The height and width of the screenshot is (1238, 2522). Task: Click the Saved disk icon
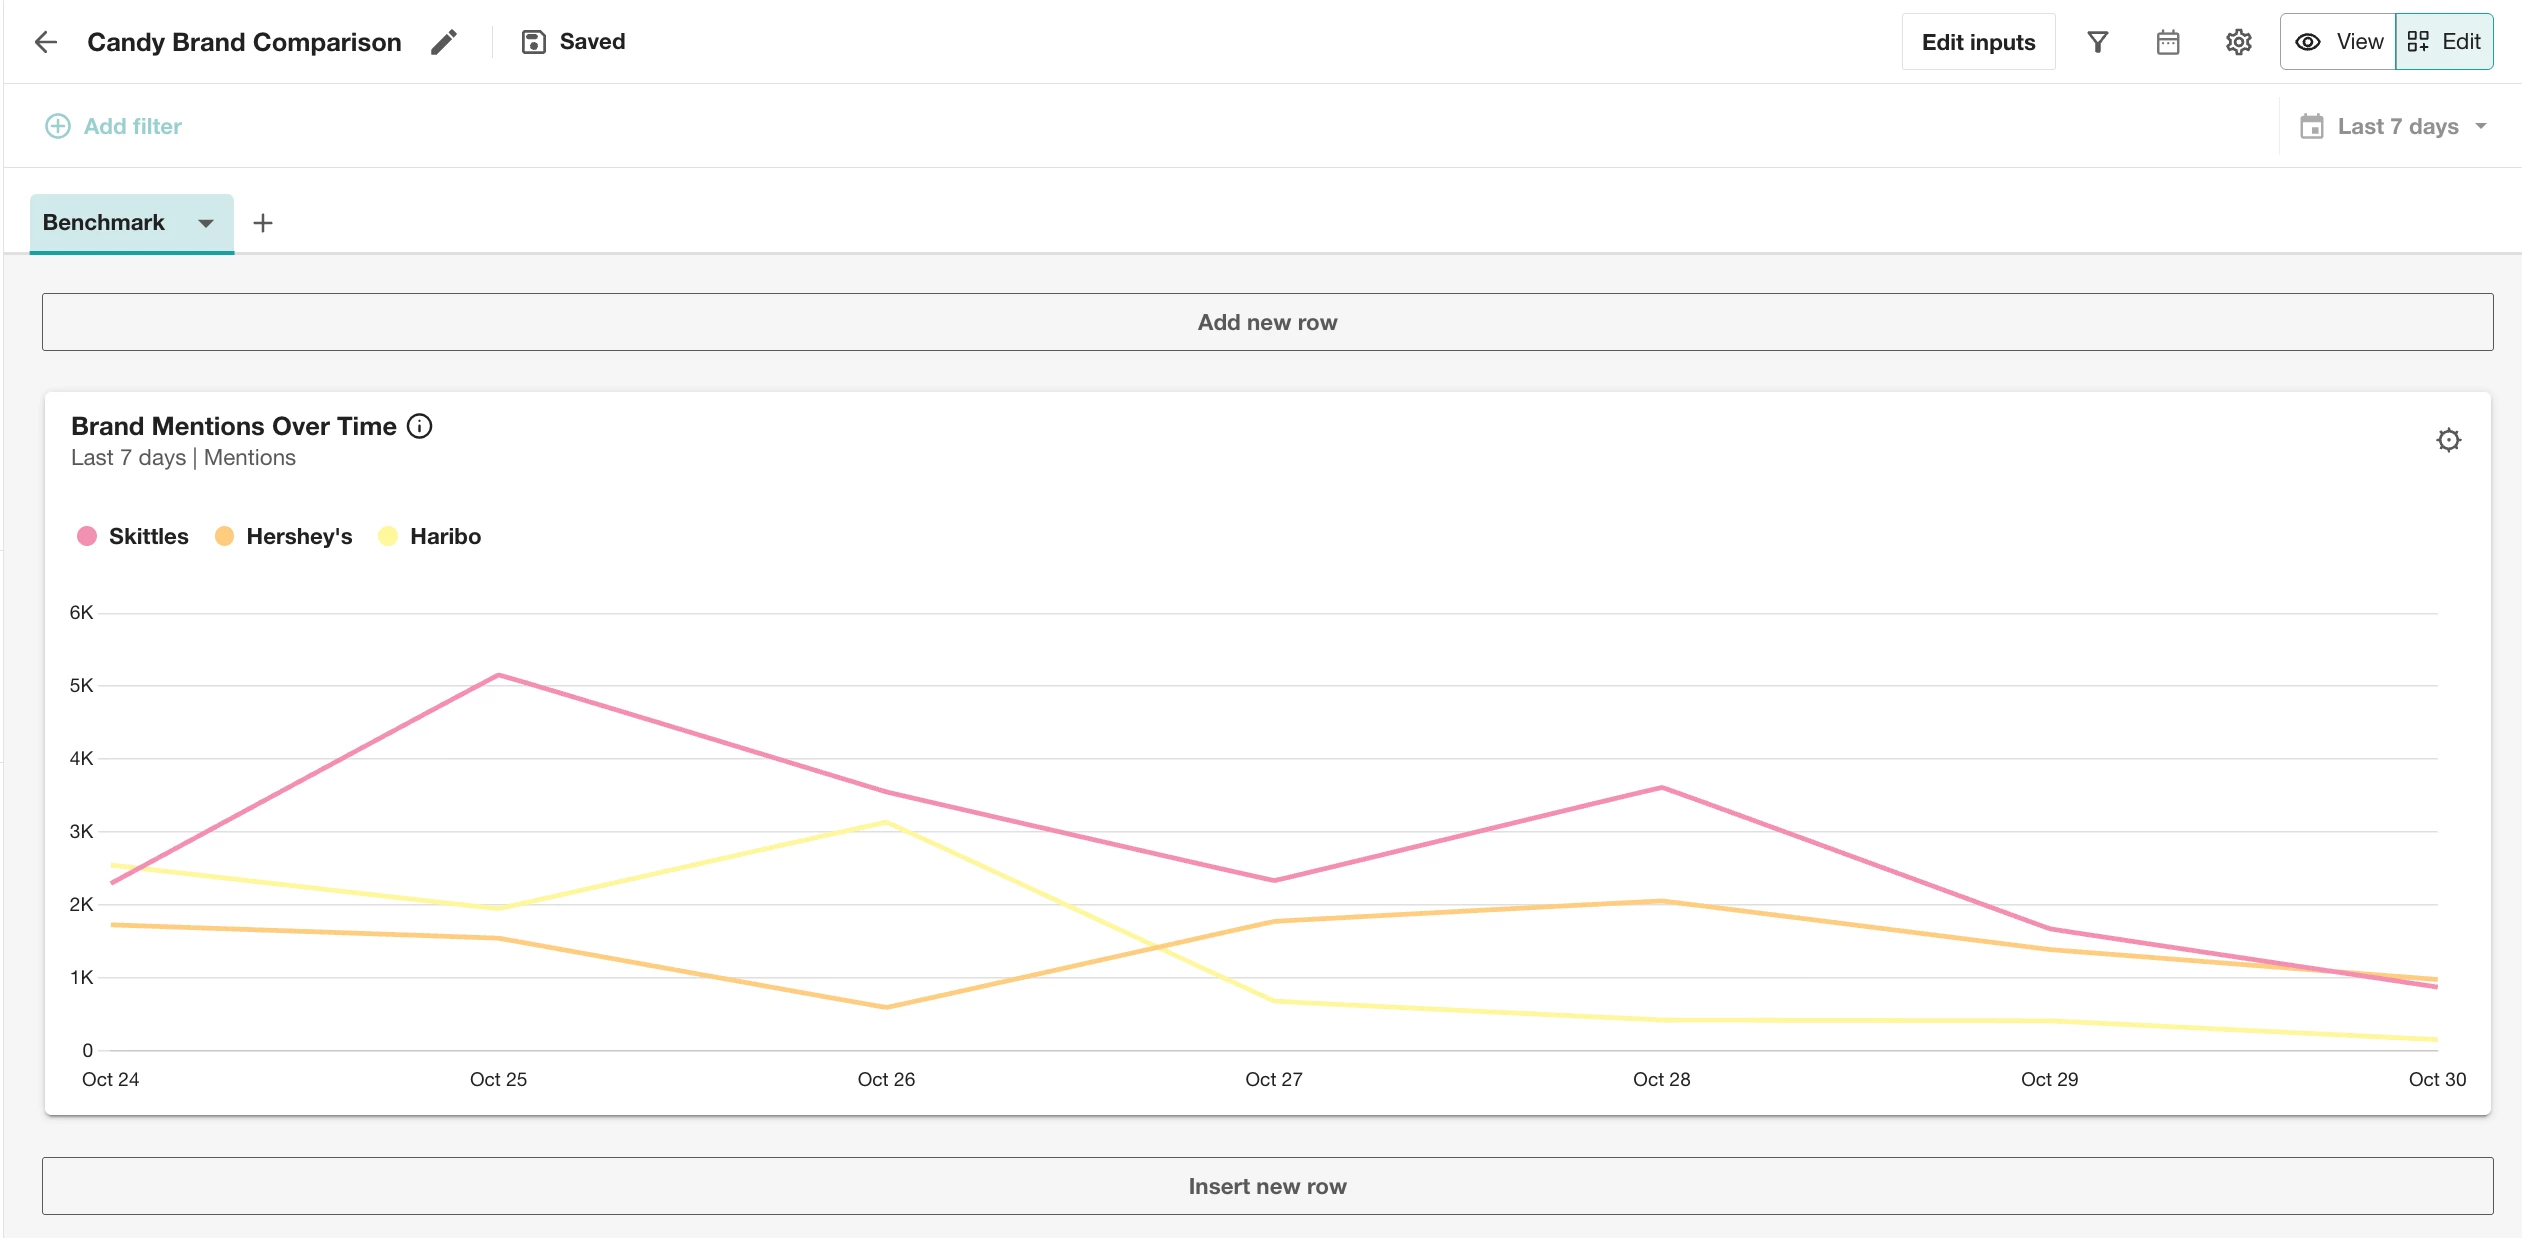click(533, 42)
